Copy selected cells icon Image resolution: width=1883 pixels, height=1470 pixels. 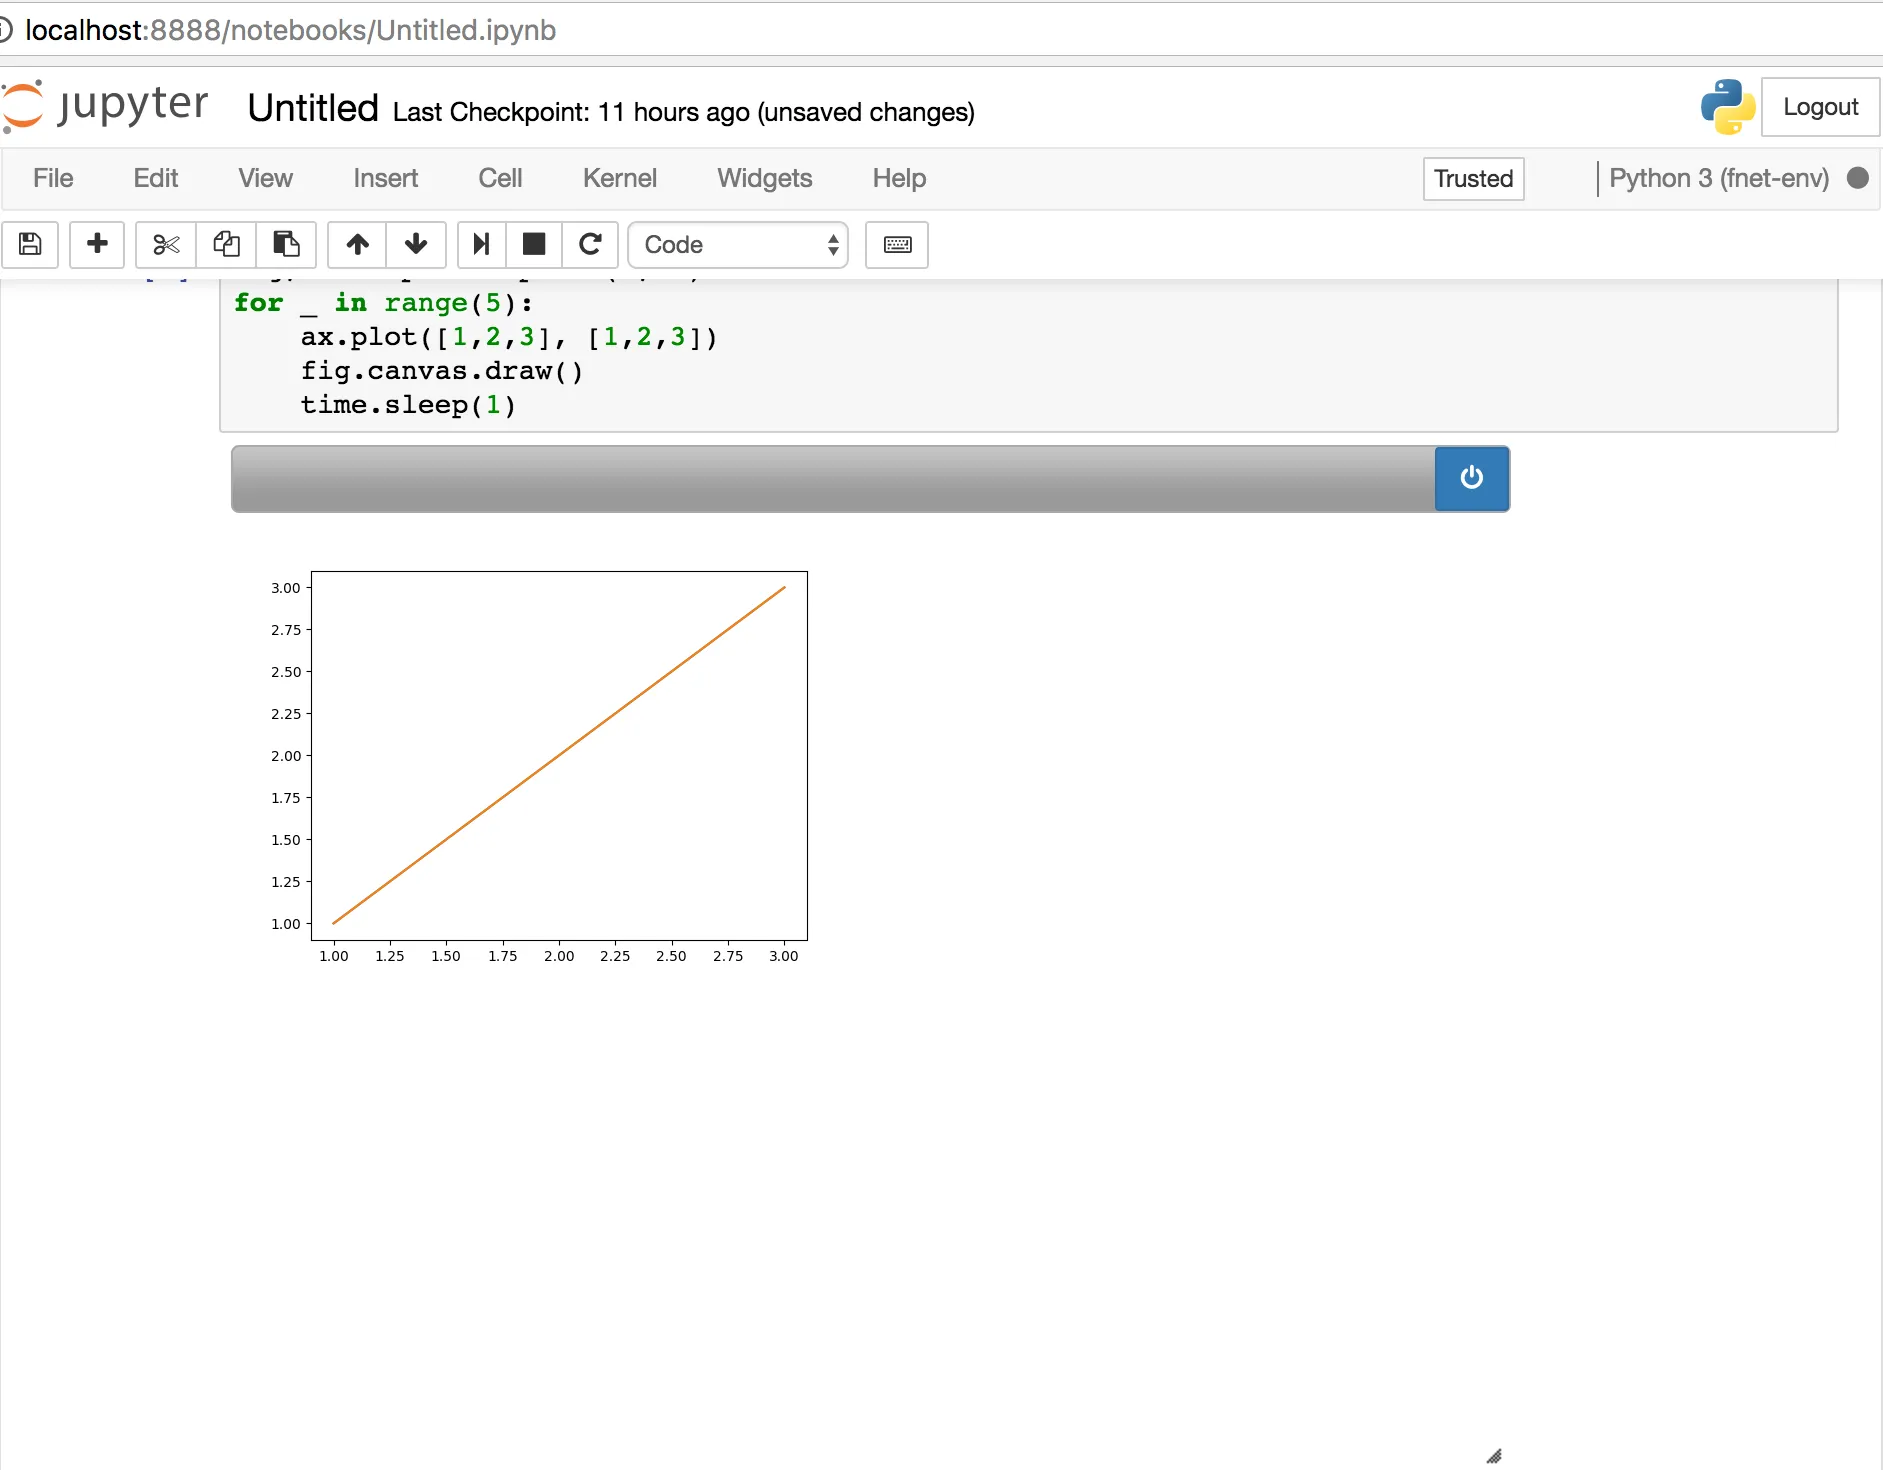226,245
